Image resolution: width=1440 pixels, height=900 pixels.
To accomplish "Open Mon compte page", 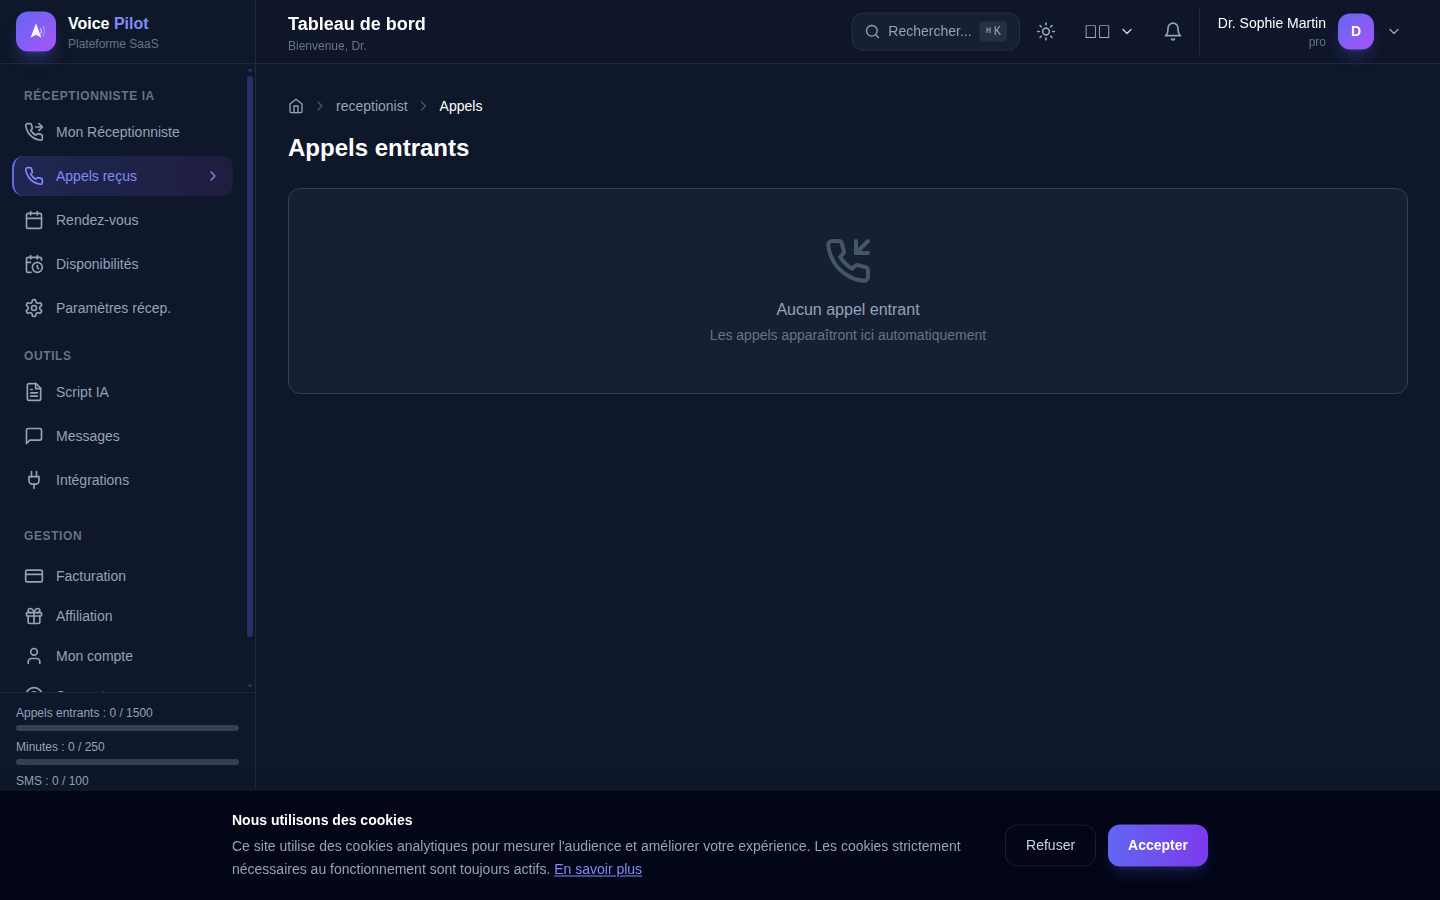I will pyautogui.click(x=122, y=656).
